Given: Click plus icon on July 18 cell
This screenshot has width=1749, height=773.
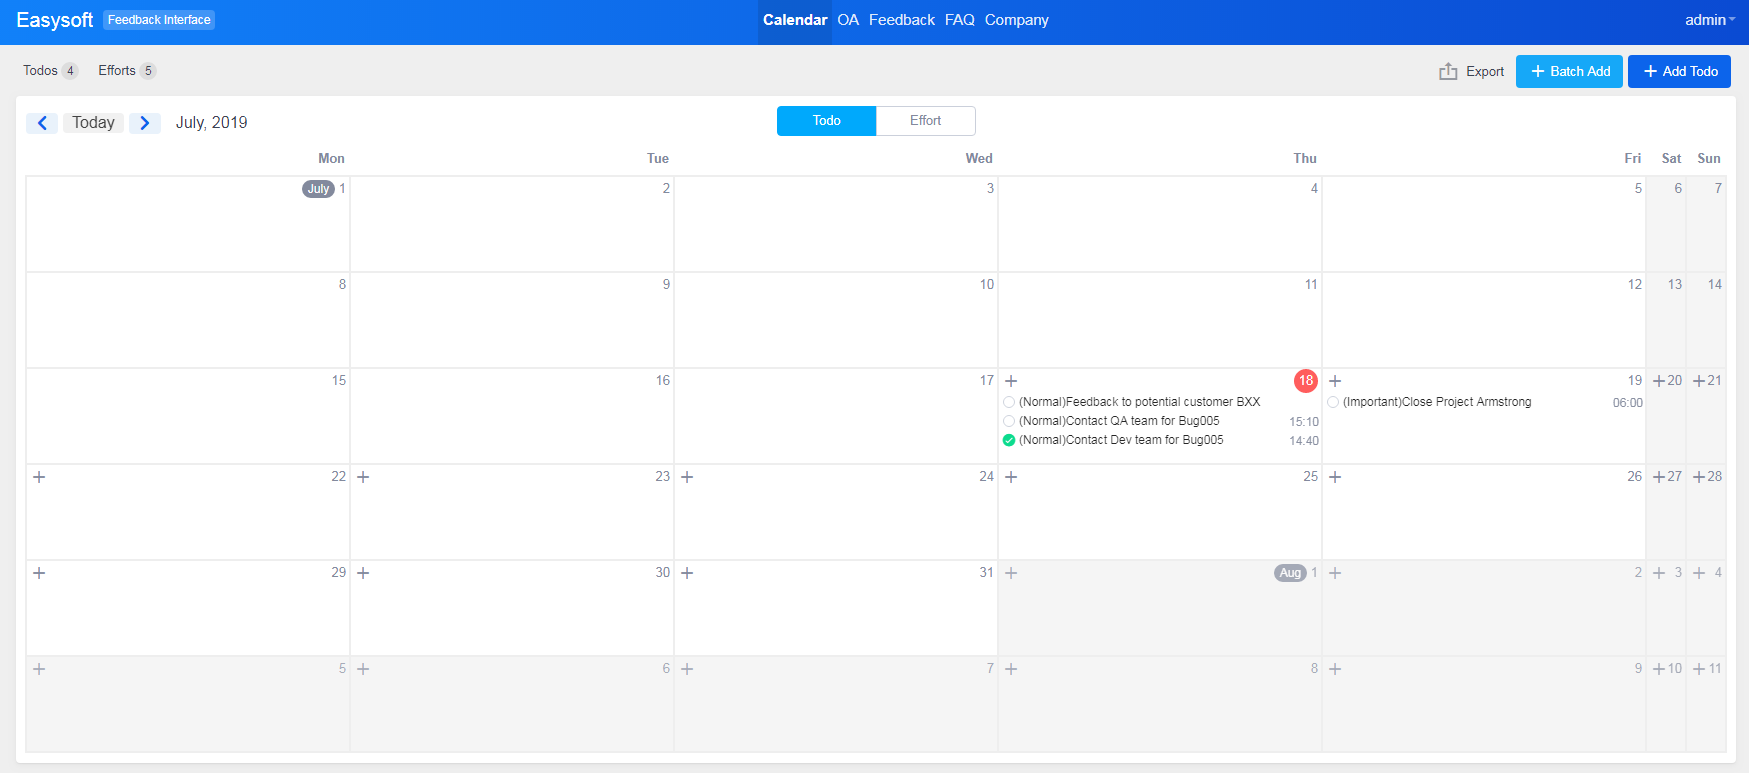Looking at the screenshot, I should pyautogui.click(x=1011, y=381).
